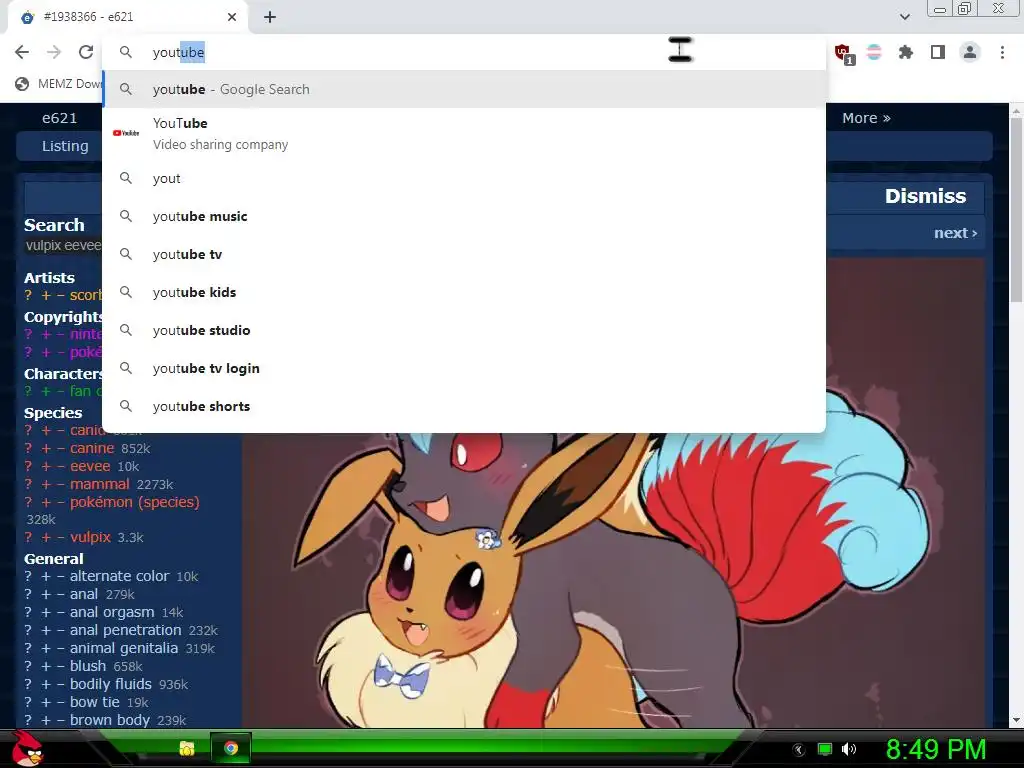Screen dimensions: 1024x768
Task: Open the Extensions puzzle-piece menu
Action: (906, 52)
